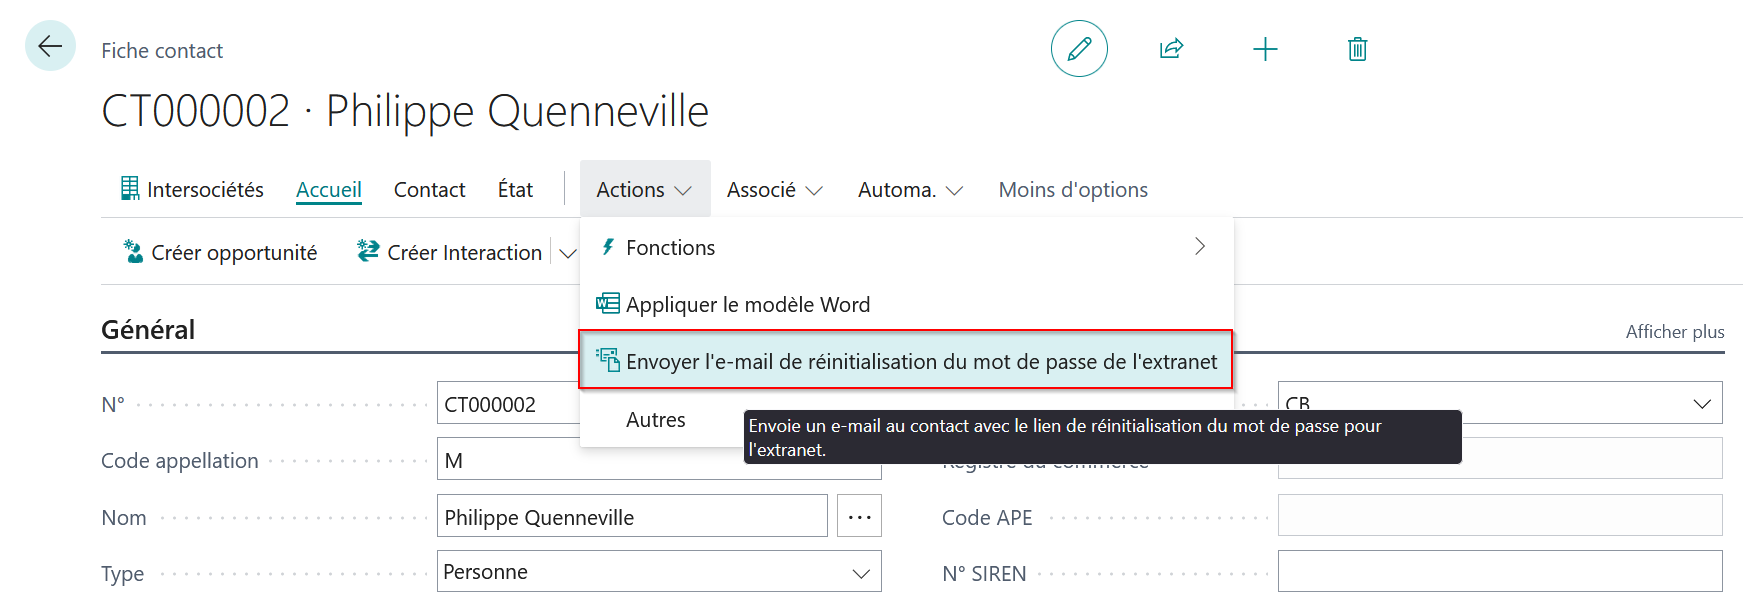
Task: Click the N° SIREN label
Action: click(984, 573)
